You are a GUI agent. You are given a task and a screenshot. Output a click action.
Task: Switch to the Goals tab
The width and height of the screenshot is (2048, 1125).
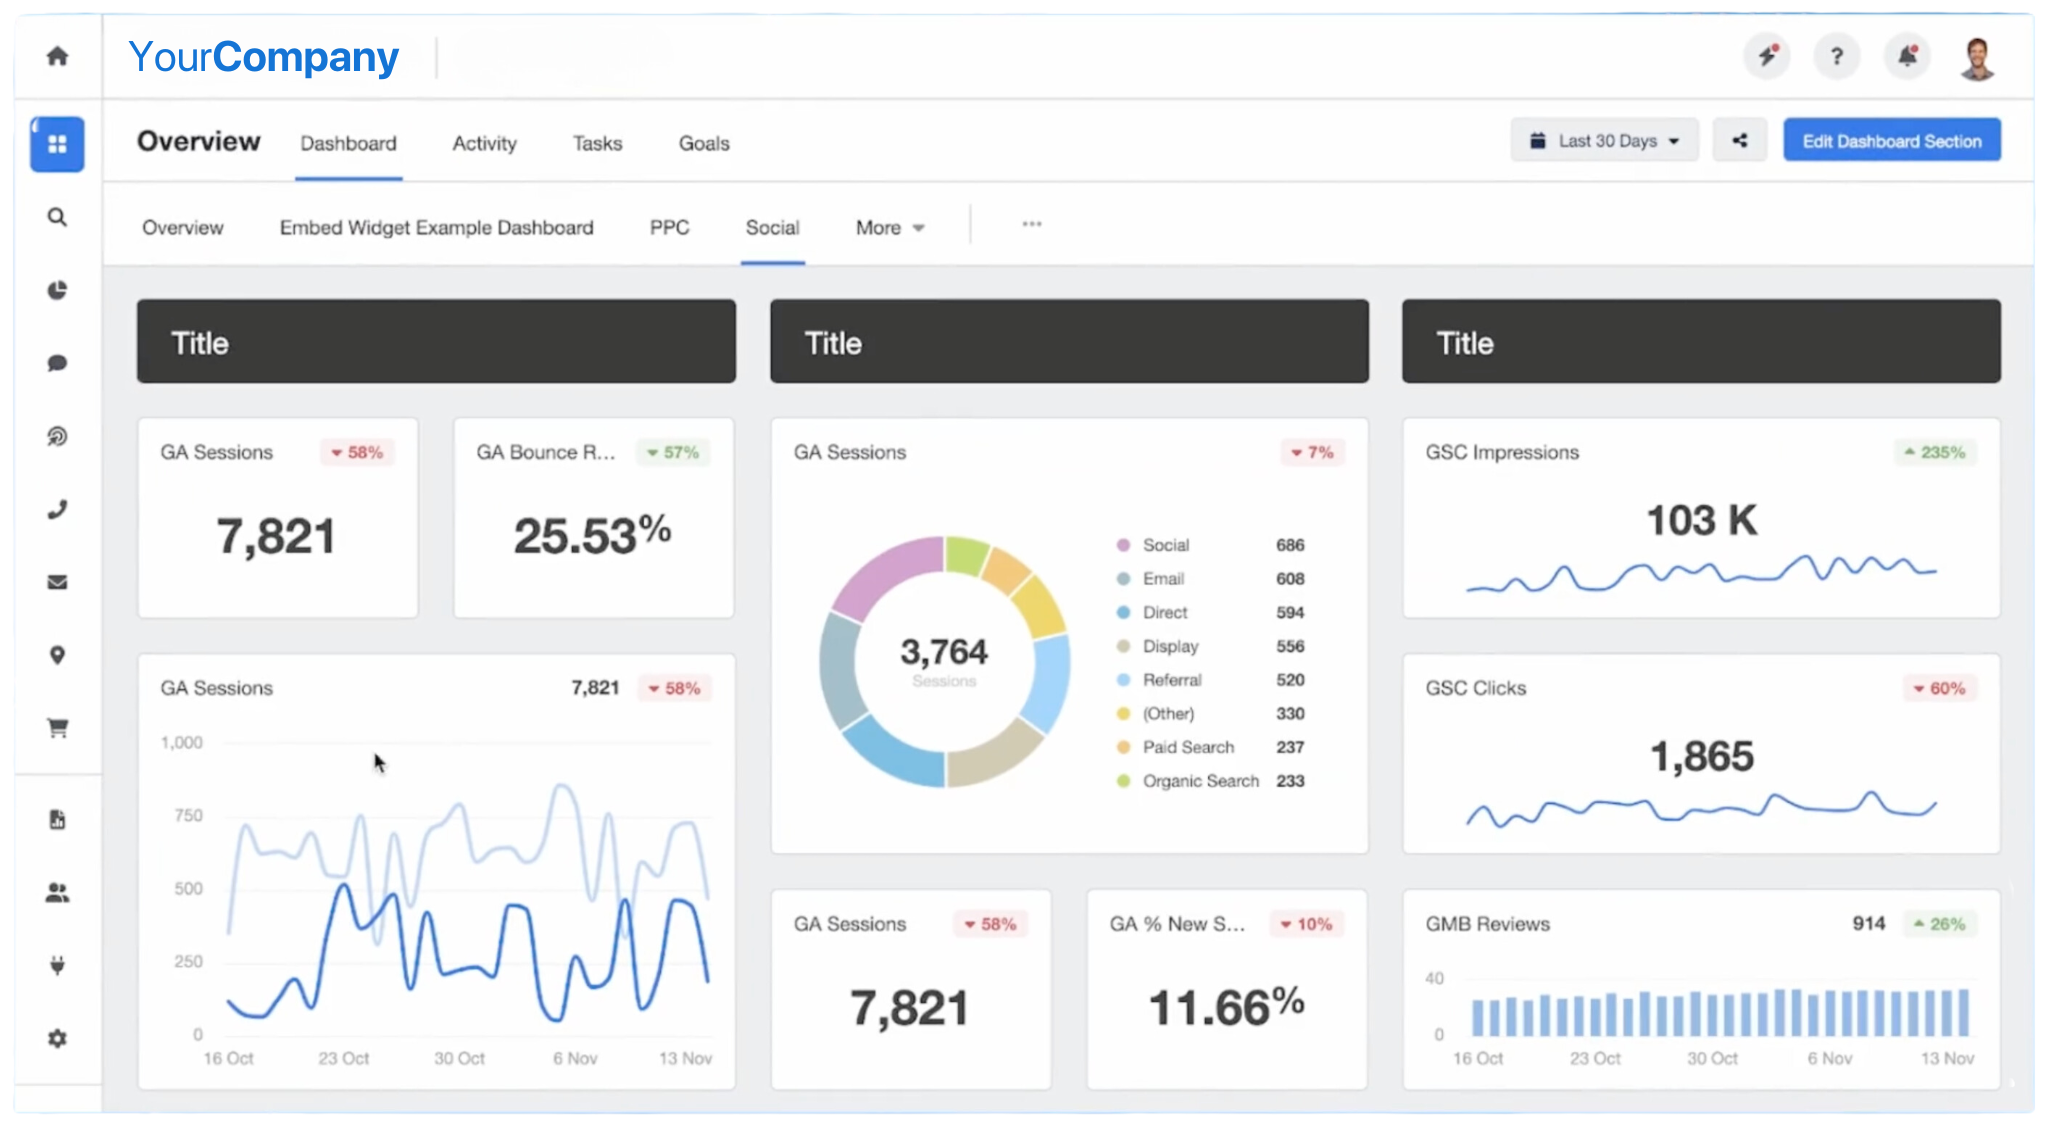(704, 144)
